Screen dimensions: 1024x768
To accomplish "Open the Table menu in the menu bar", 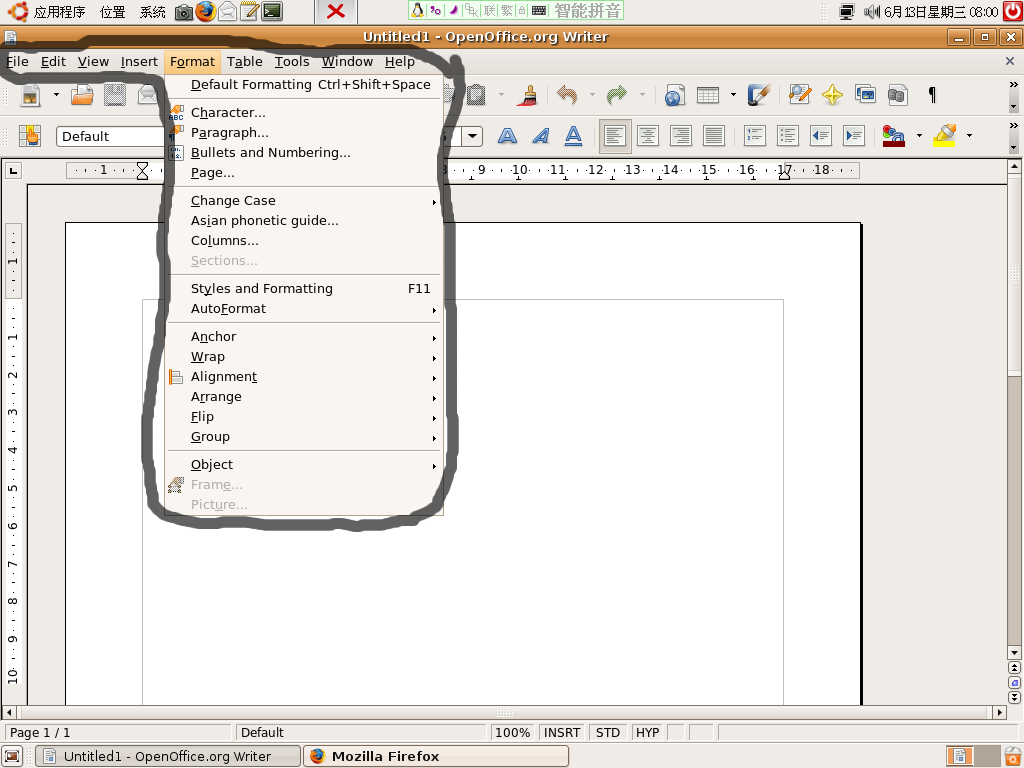I will (x=245, y=62).
